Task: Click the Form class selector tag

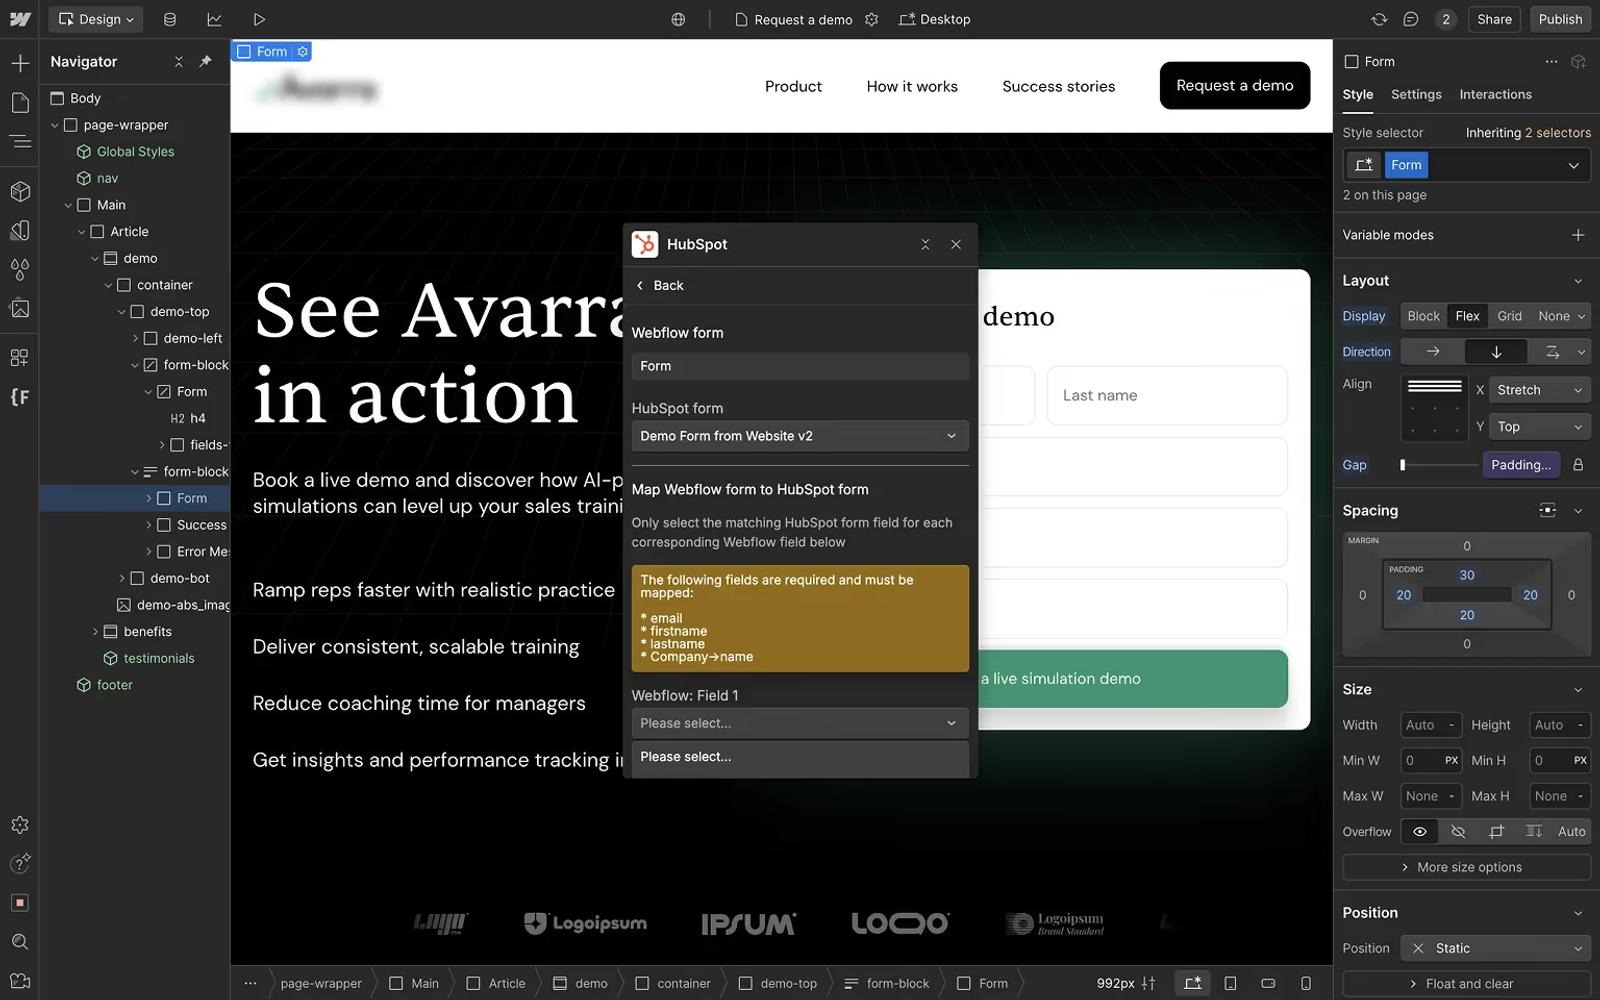Action: tap(1405, 165)
